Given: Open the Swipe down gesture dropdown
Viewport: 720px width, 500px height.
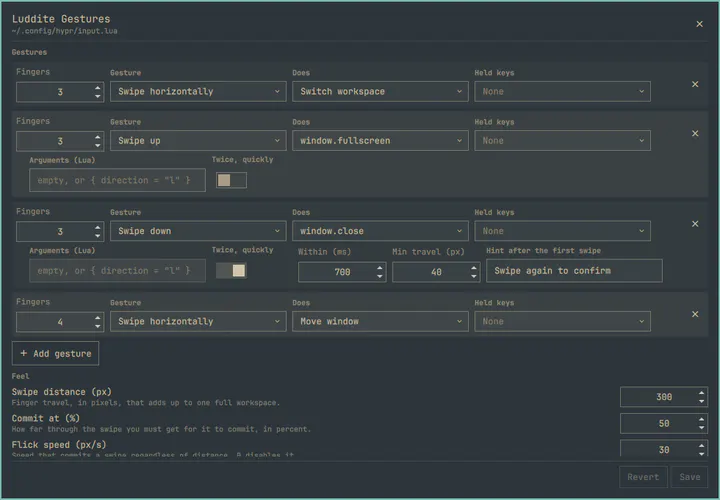Looking at the screenshot, I should 198,231.
